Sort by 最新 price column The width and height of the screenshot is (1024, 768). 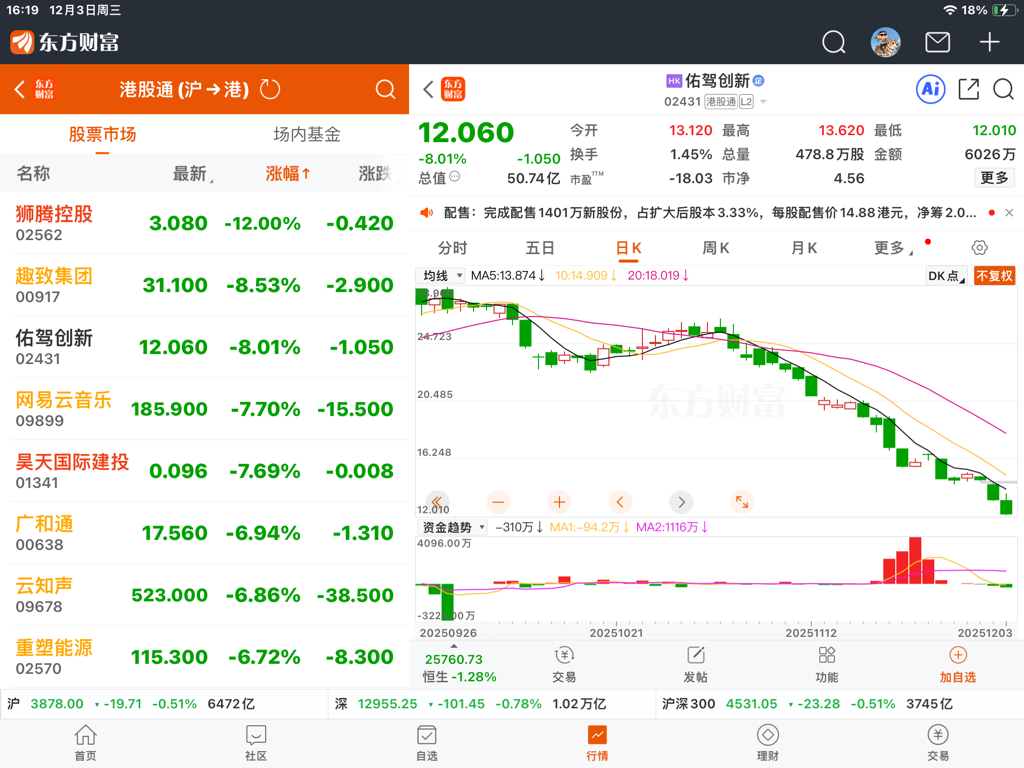coord(192,174)
